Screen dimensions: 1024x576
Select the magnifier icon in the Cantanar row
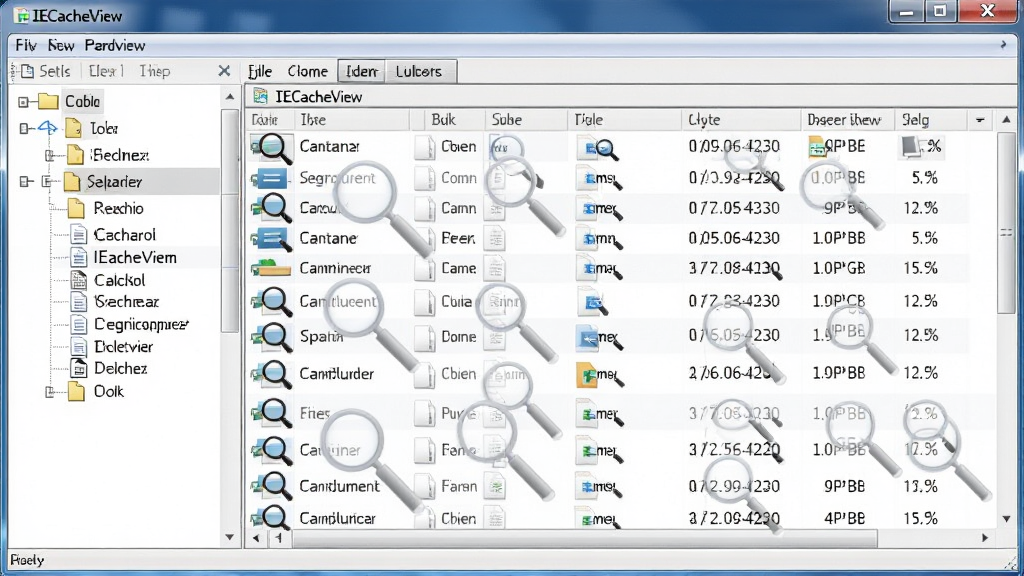click(272, 148)
